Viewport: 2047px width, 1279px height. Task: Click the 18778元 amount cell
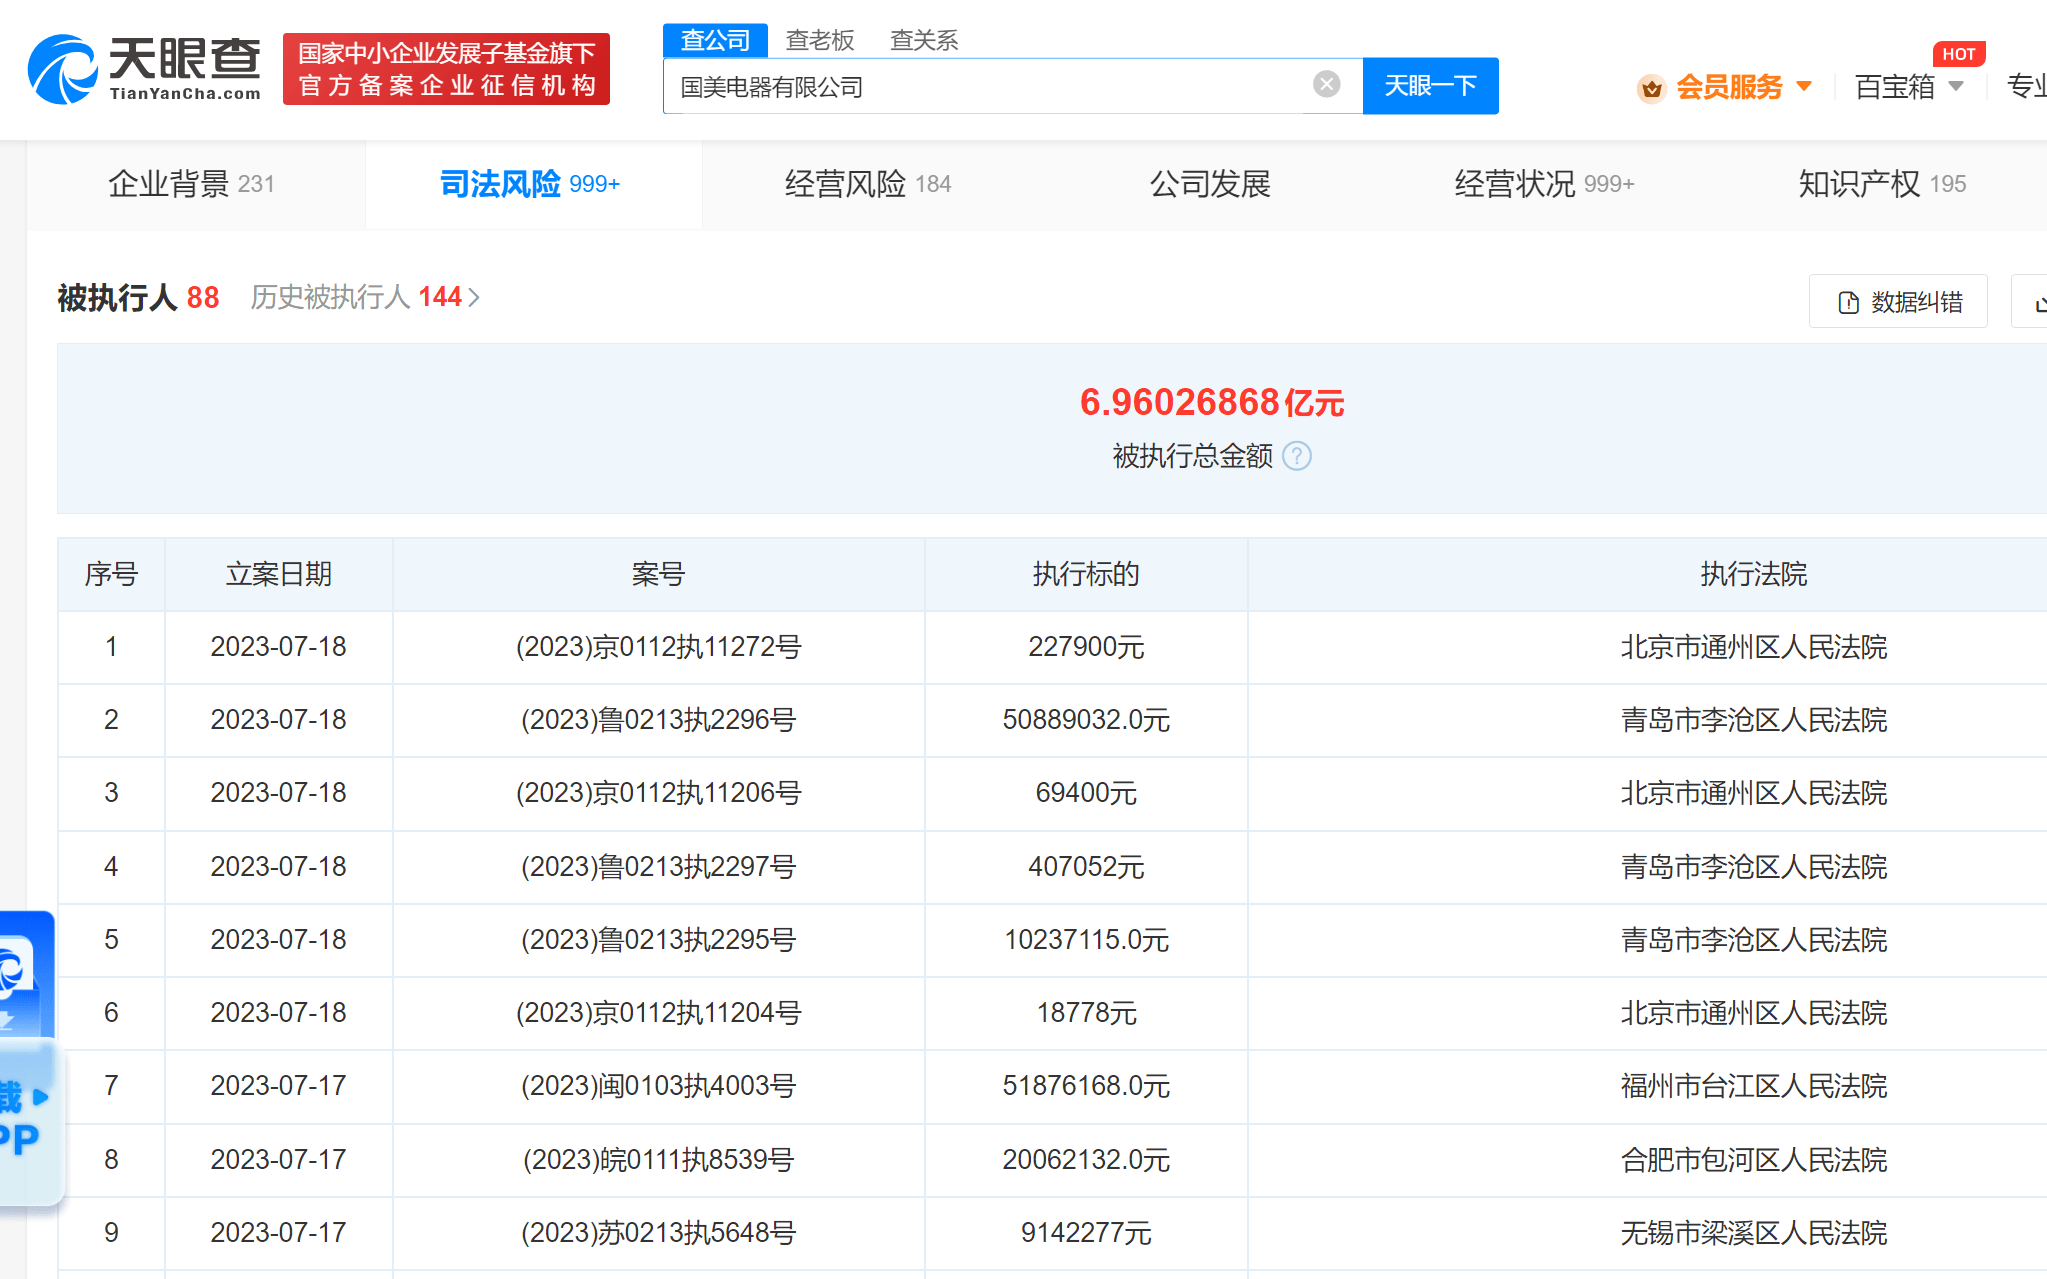(1086, 1013)
